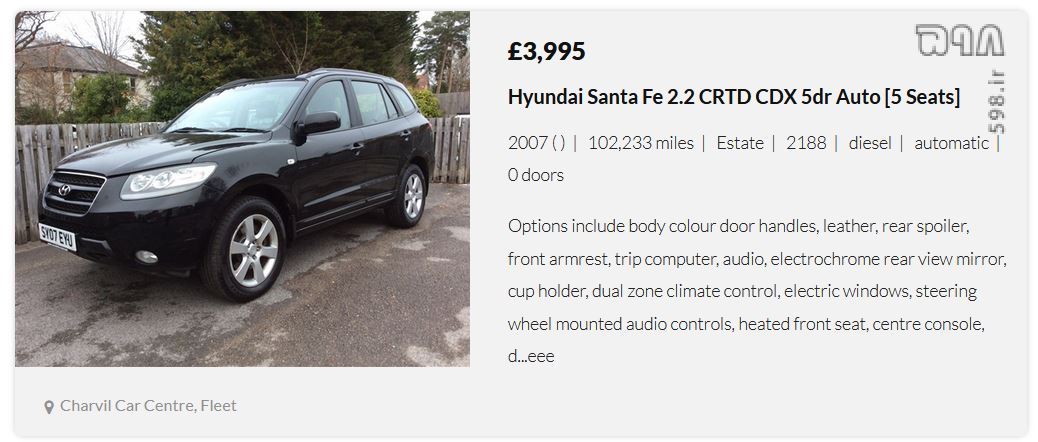Click the £3,995 price
Viewport: 1038px width, 442px height.
546,51
